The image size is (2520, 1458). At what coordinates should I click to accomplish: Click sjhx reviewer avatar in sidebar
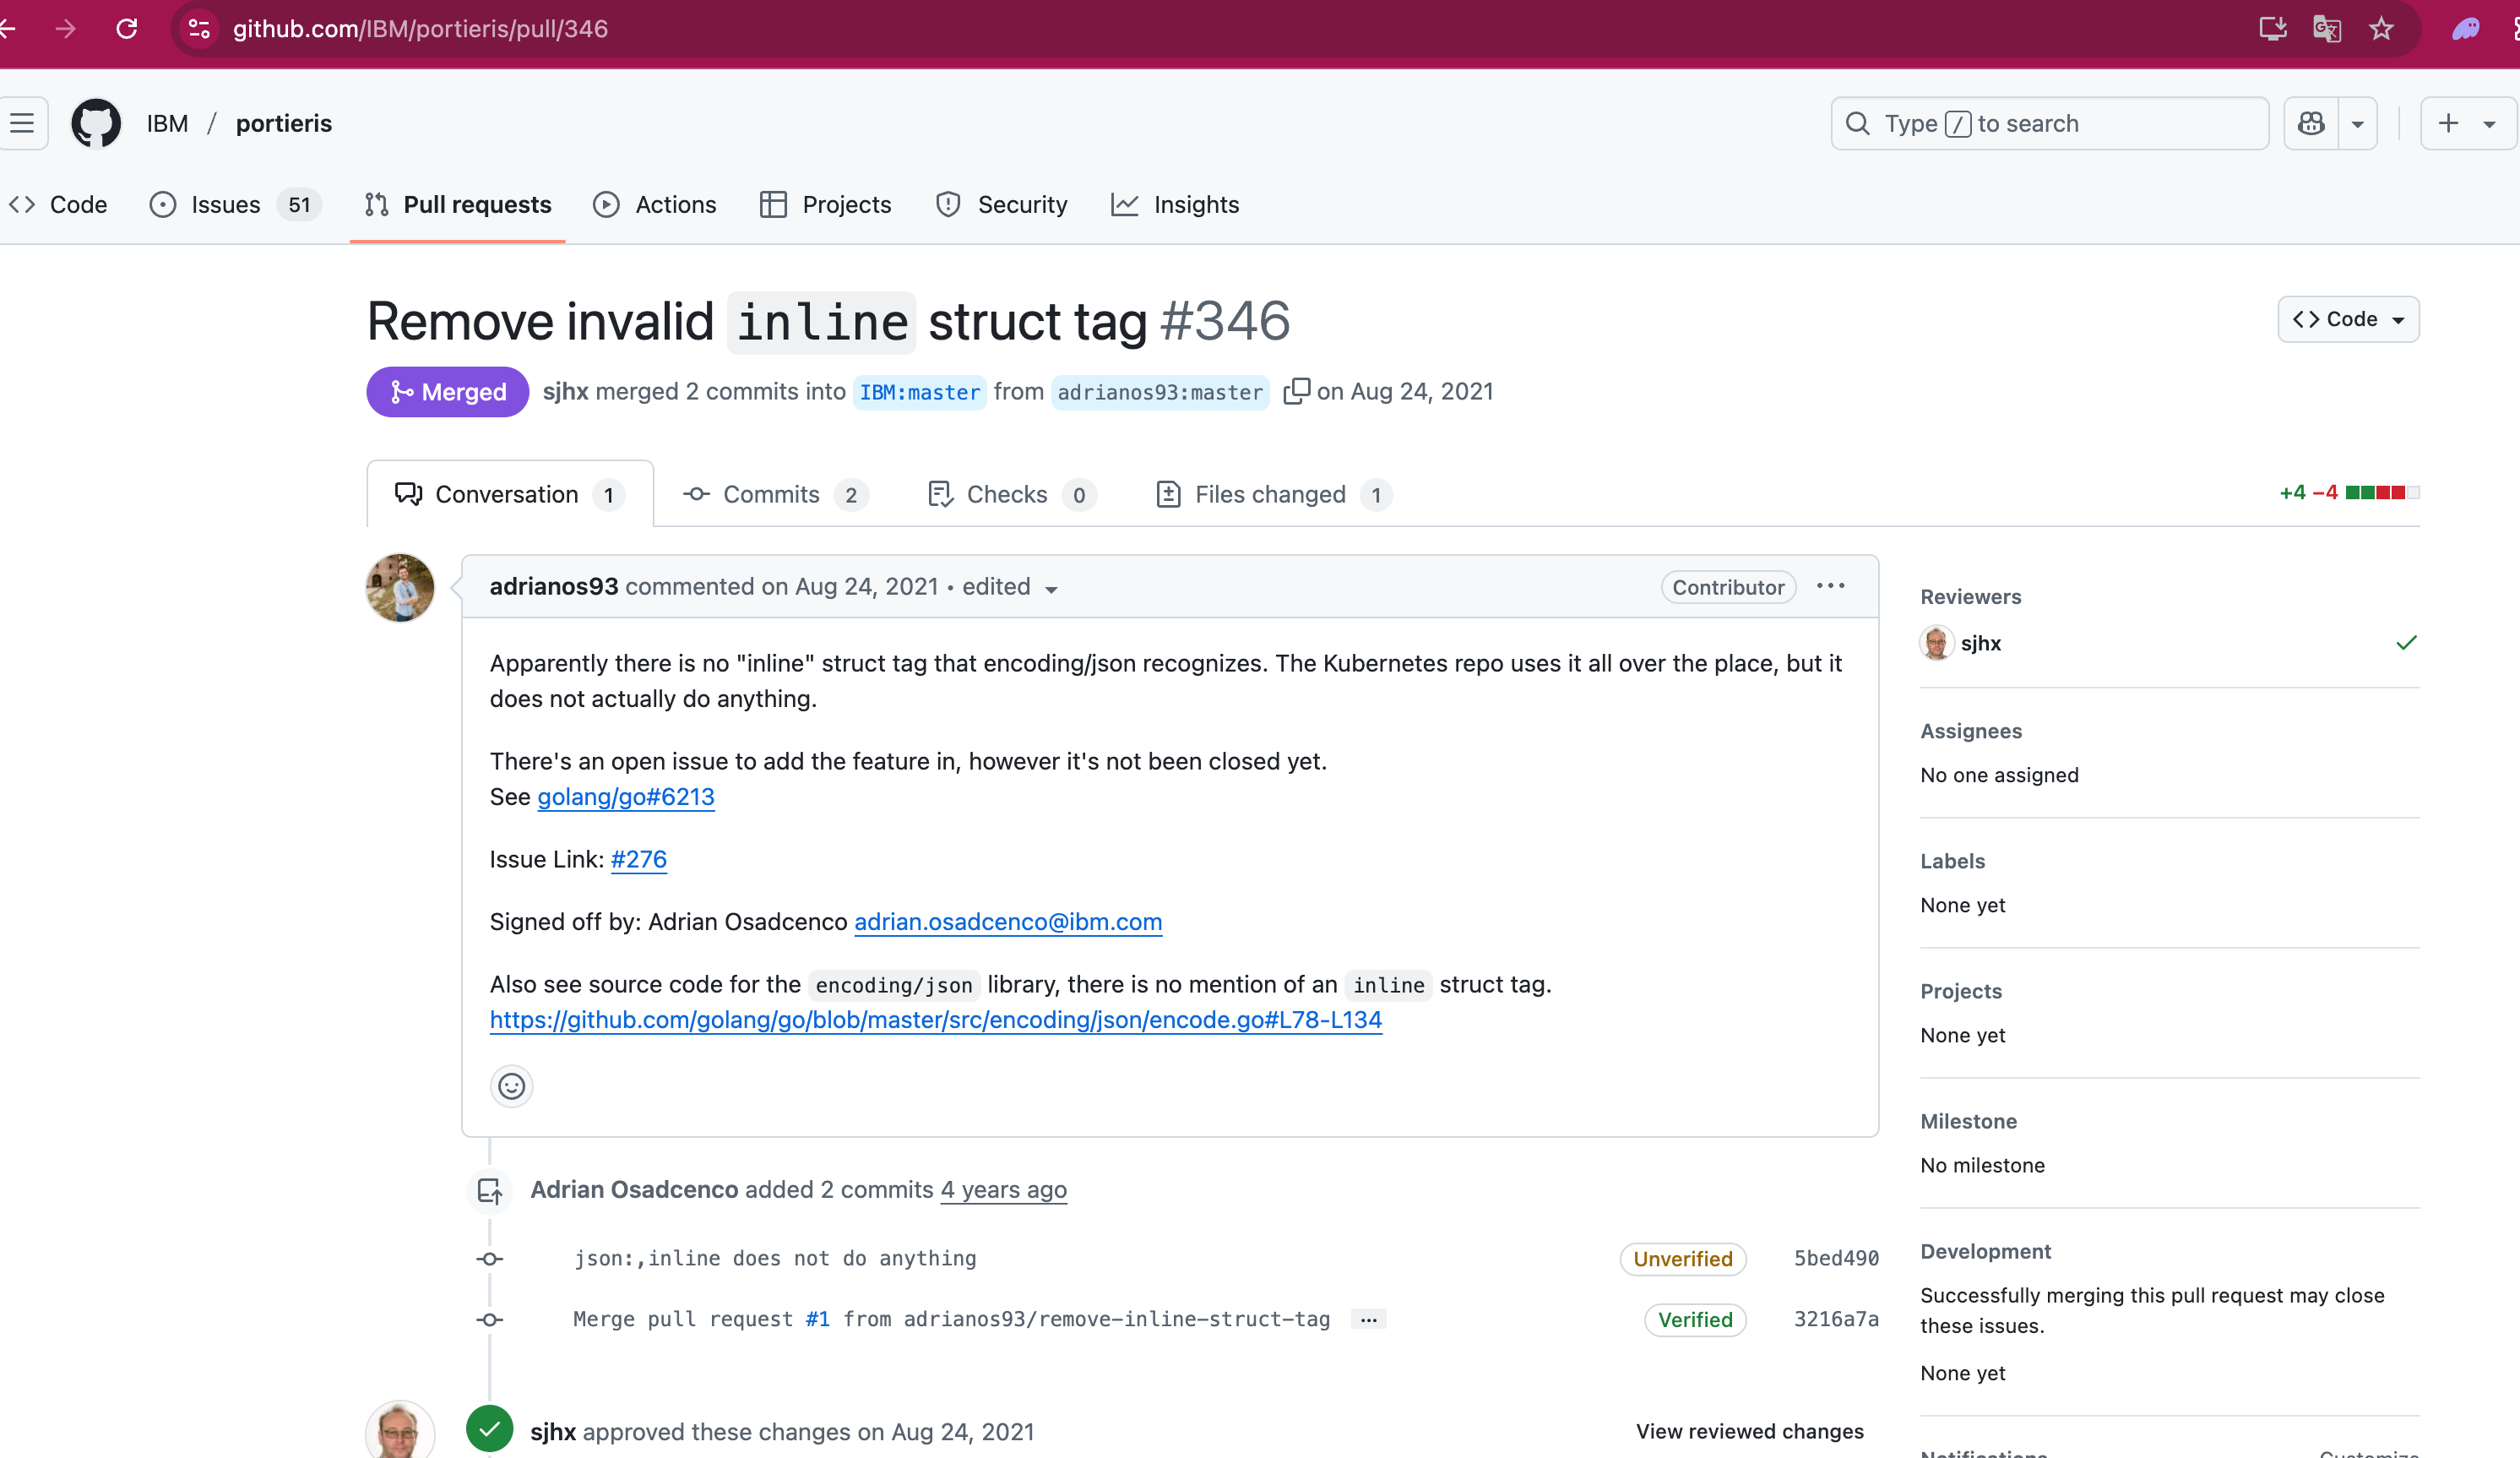tap(1937, 643)
